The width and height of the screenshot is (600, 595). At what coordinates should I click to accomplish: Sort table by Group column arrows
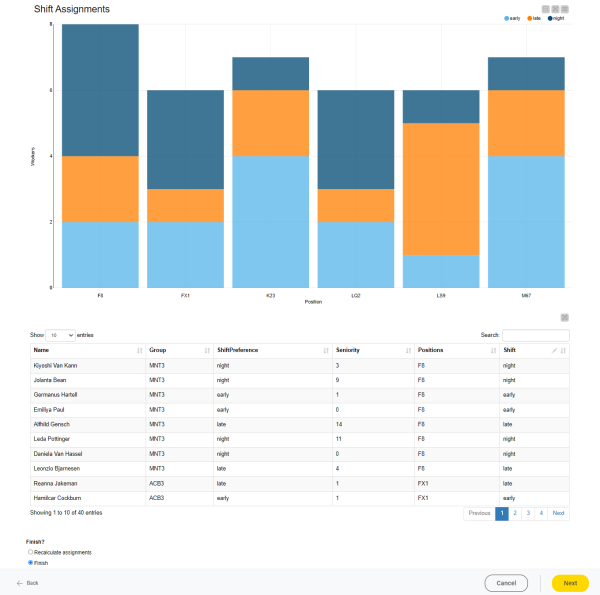[x=207, y=350]
